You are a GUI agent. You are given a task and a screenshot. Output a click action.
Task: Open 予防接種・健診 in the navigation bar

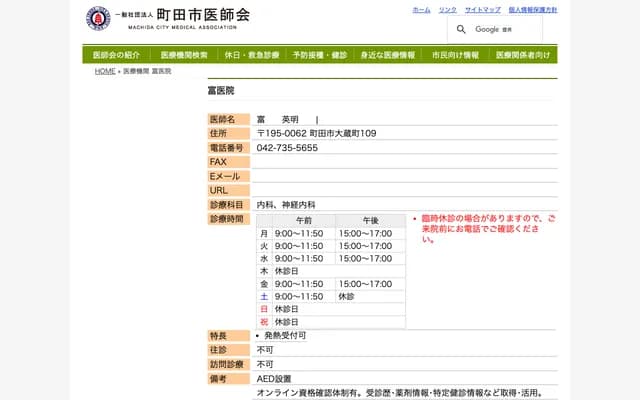coord(320,55)
